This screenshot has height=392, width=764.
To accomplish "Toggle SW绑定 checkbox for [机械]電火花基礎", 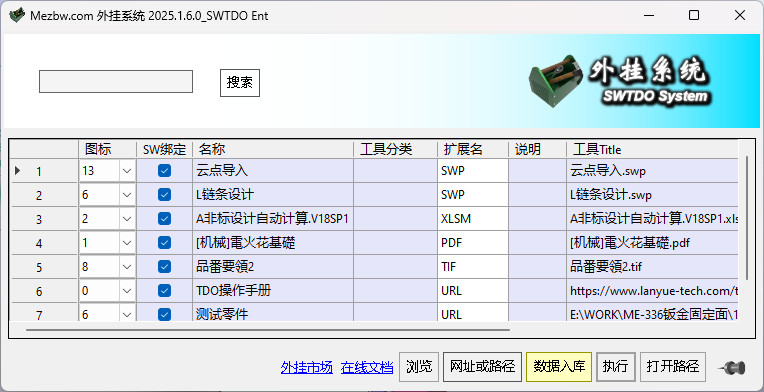I will click(165, 243).
